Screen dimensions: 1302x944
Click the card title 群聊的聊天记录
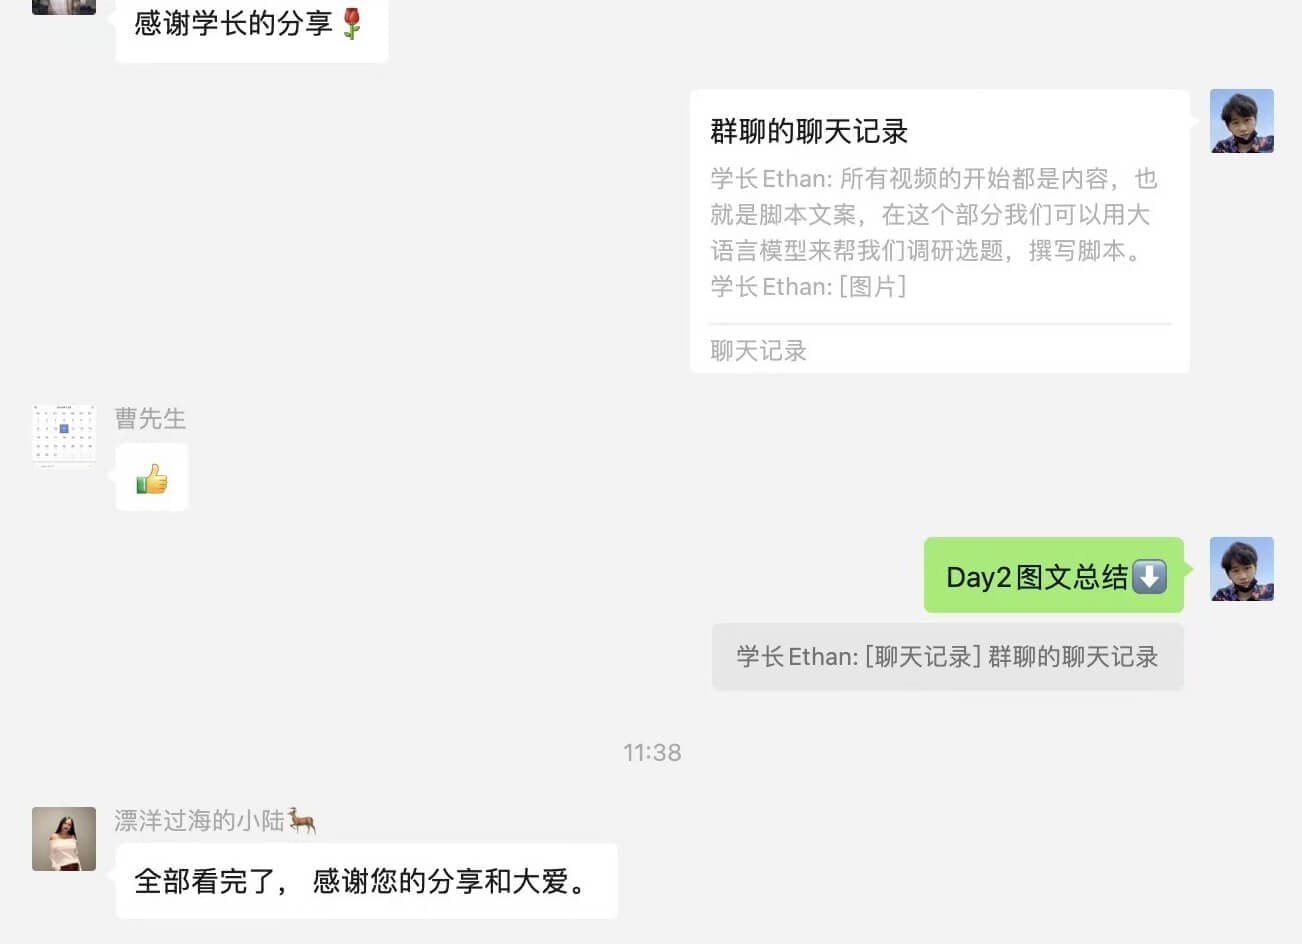(x=809, y=131)
